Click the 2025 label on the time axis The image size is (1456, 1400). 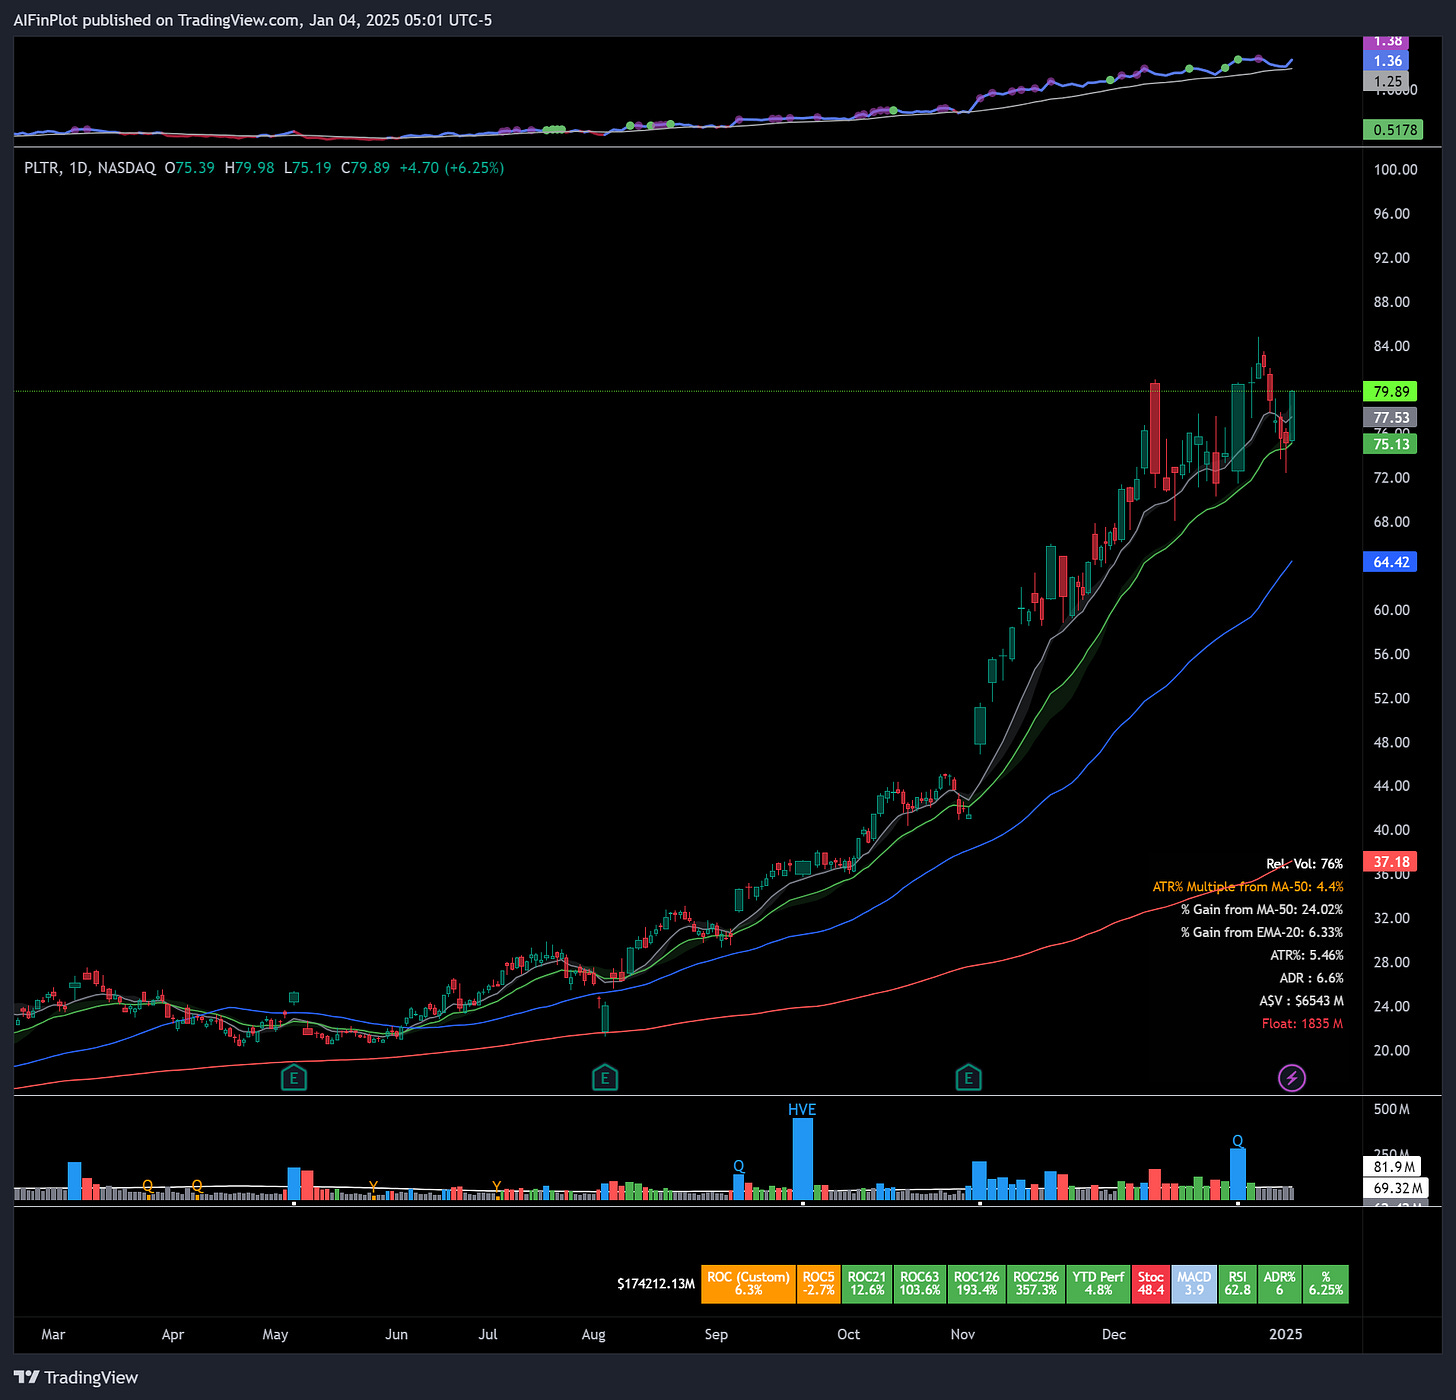click(x=1285, y=1335)
